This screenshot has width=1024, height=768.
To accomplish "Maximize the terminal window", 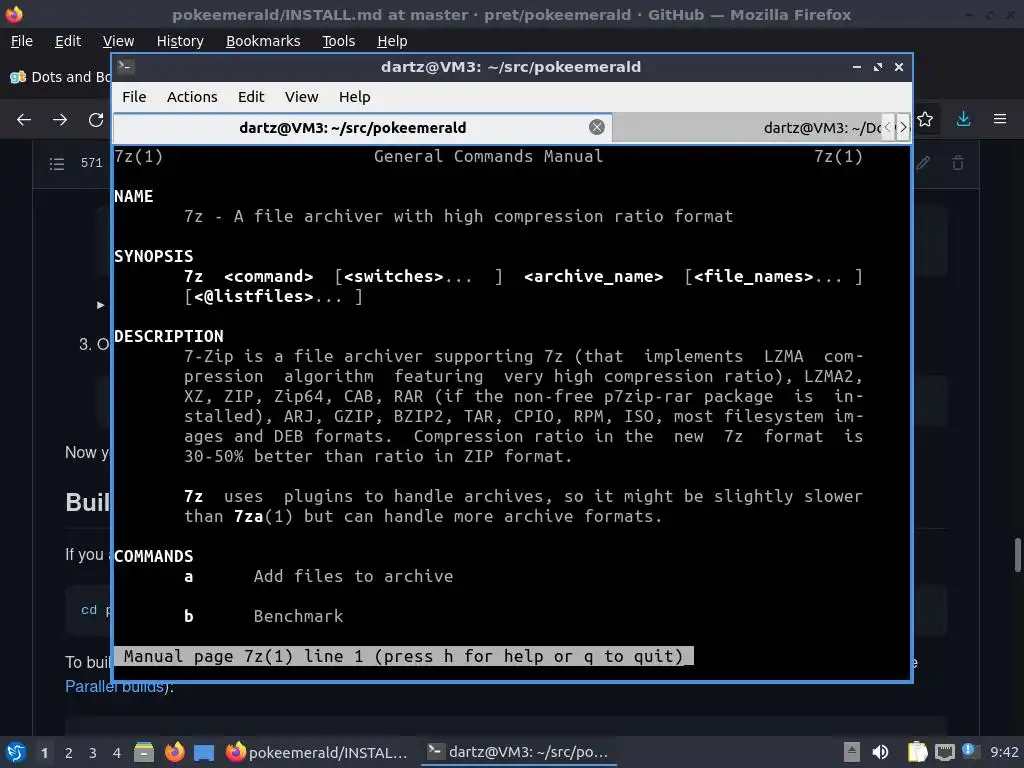I will 878,67.
